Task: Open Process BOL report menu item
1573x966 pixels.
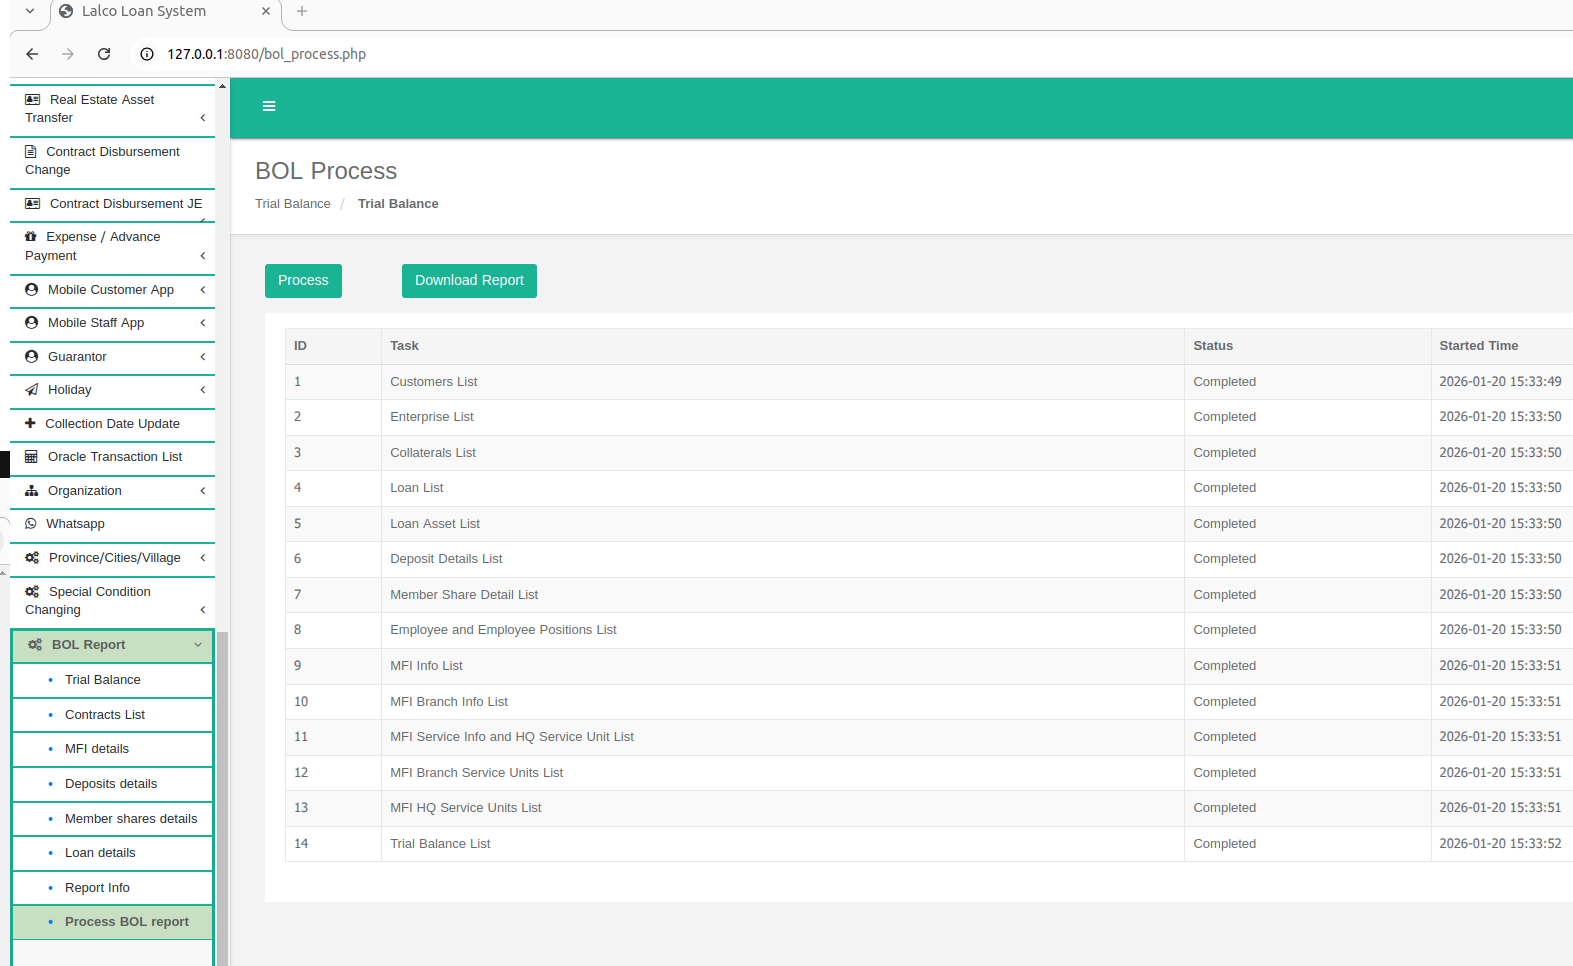Action: [x=126, y=922]
